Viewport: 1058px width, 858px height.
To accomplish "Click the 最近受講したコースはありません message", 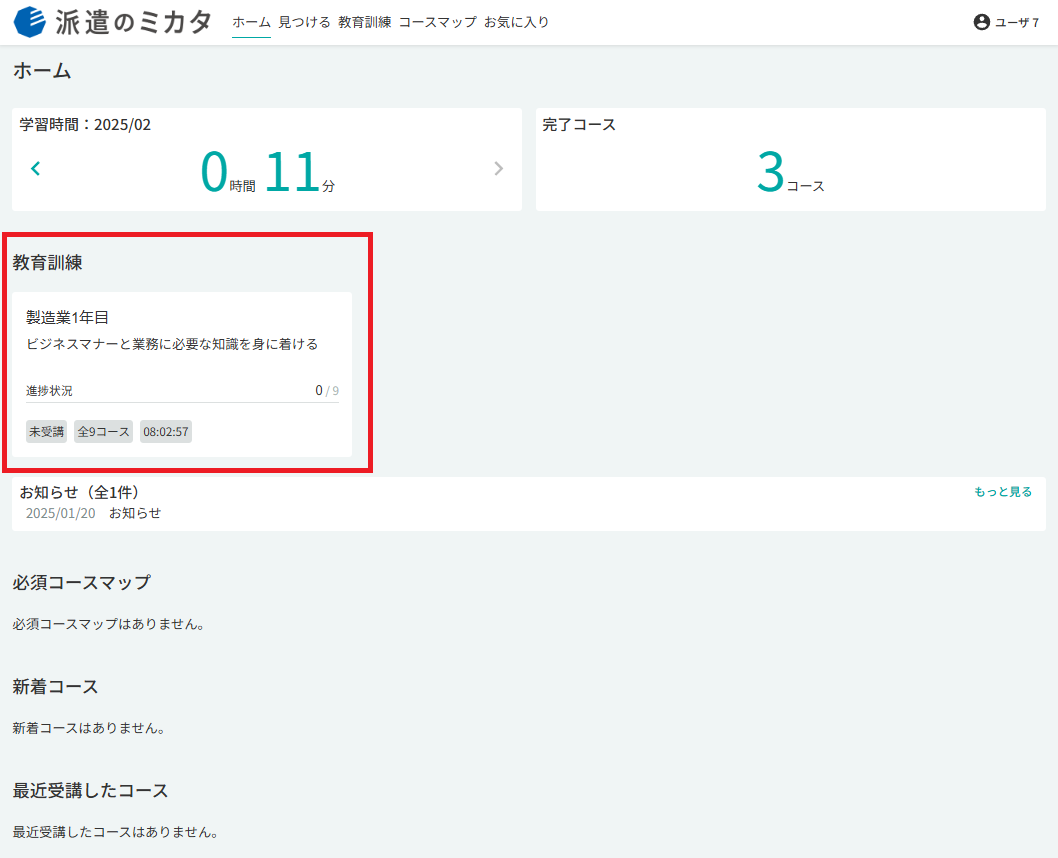I will click(x=115, y=832).
